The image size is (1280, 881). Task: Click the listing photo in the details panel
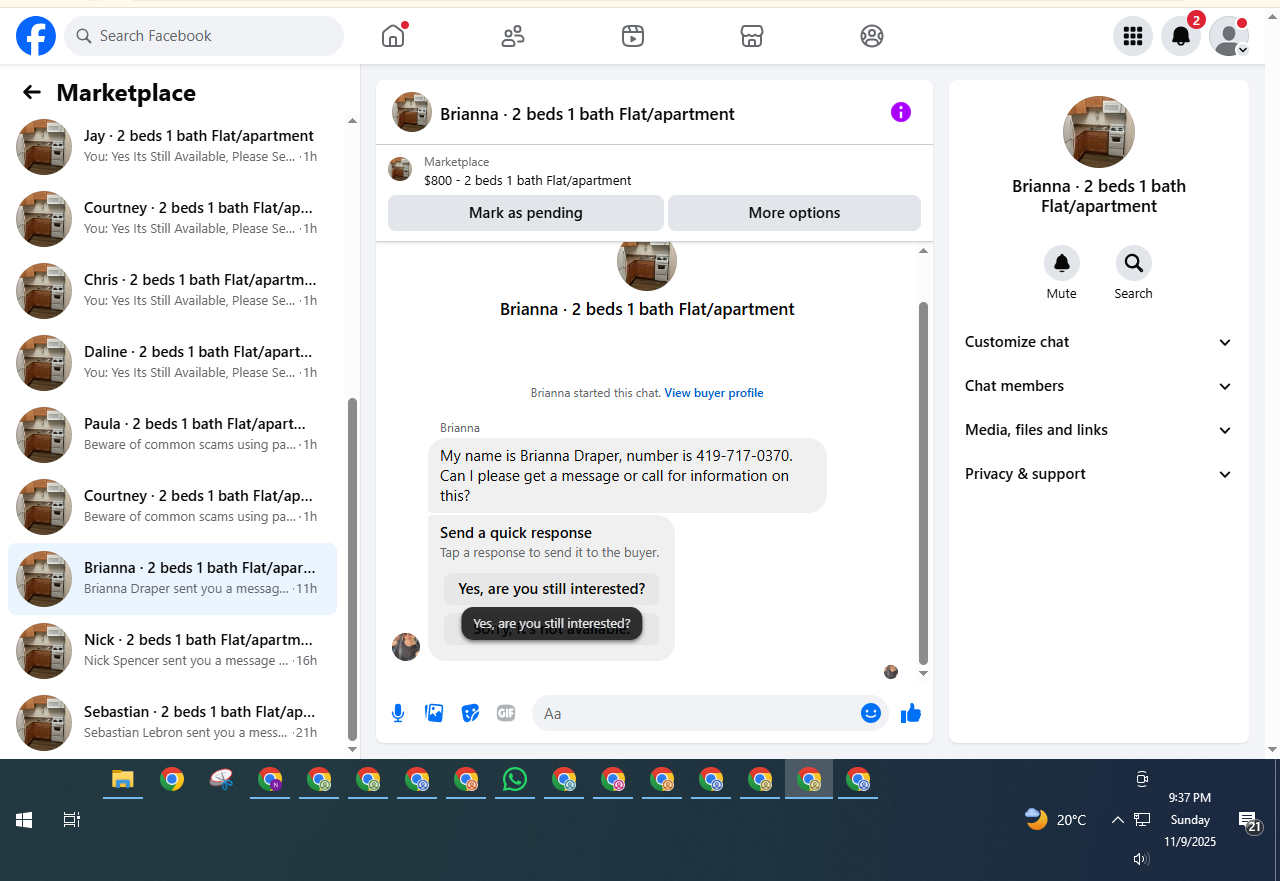click(x=1099, y=132)
